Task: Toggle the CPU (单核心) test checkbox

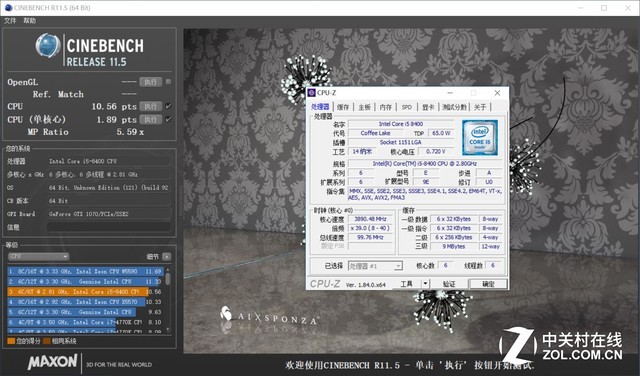Action: [168, 119]
